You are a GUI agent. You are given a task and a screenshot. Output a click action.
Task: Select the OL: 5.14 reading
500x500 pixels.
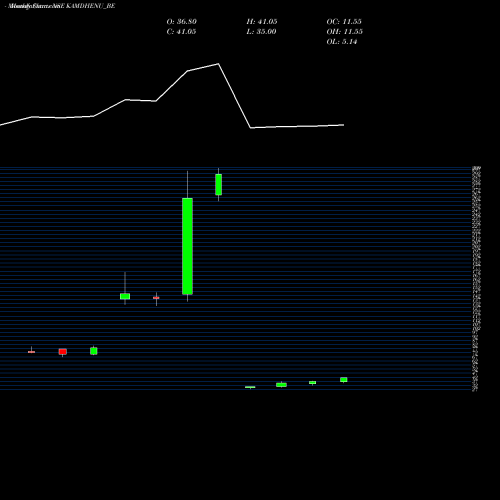click(342, 42)
